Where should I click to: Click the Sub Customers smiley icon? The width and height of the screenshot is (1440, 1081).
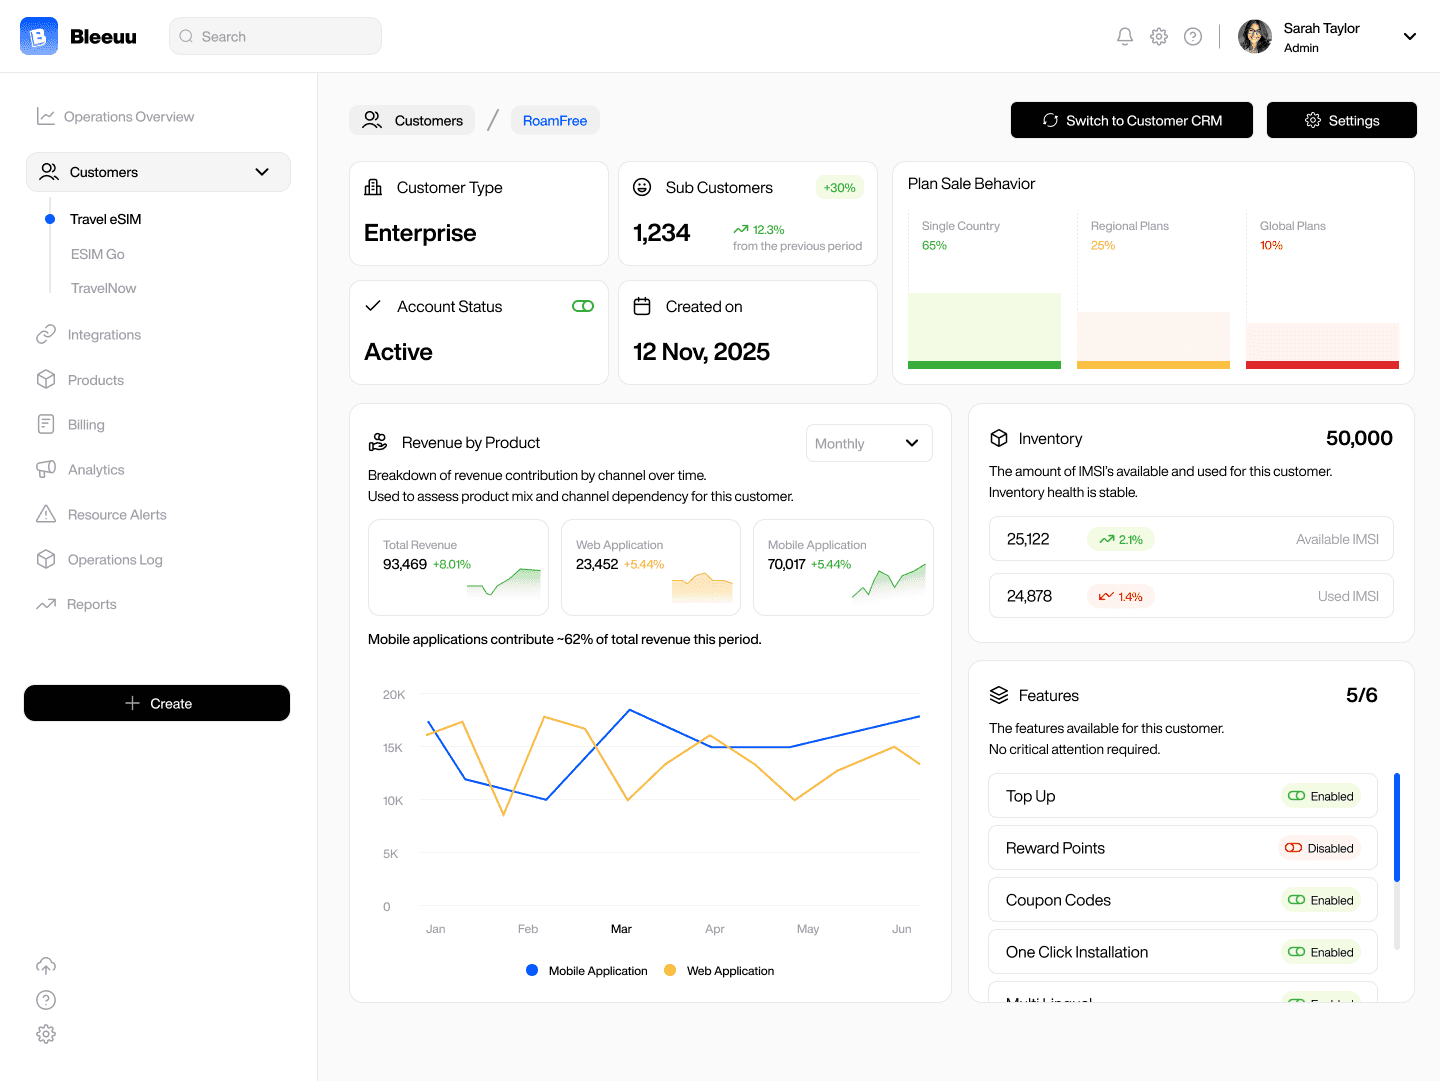point(642,187)
